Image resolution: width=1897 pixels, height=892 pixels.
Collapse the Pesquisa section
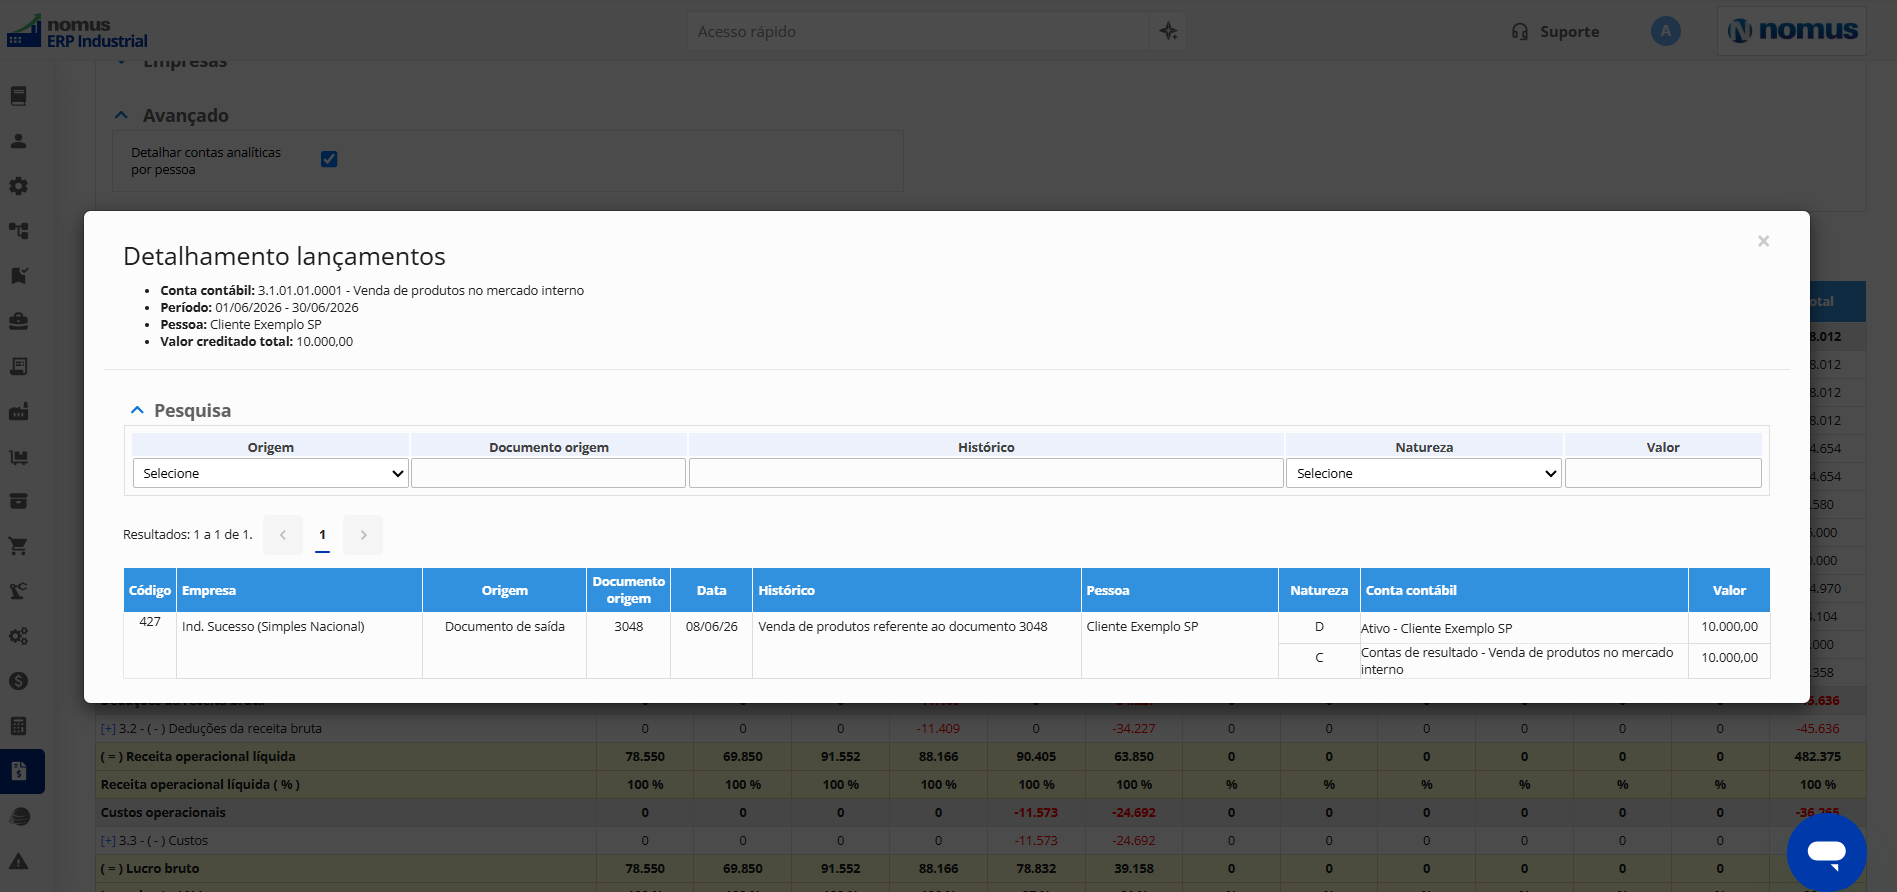click(x=137, y=411)
